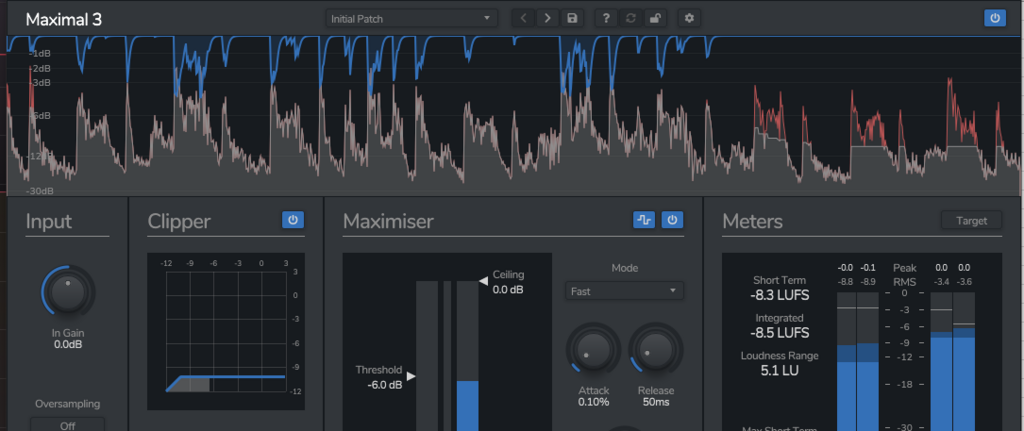Viewport: 1024px width, 431px height.
Task: Click the Release 50ms value
Action: tap(656, 402)
